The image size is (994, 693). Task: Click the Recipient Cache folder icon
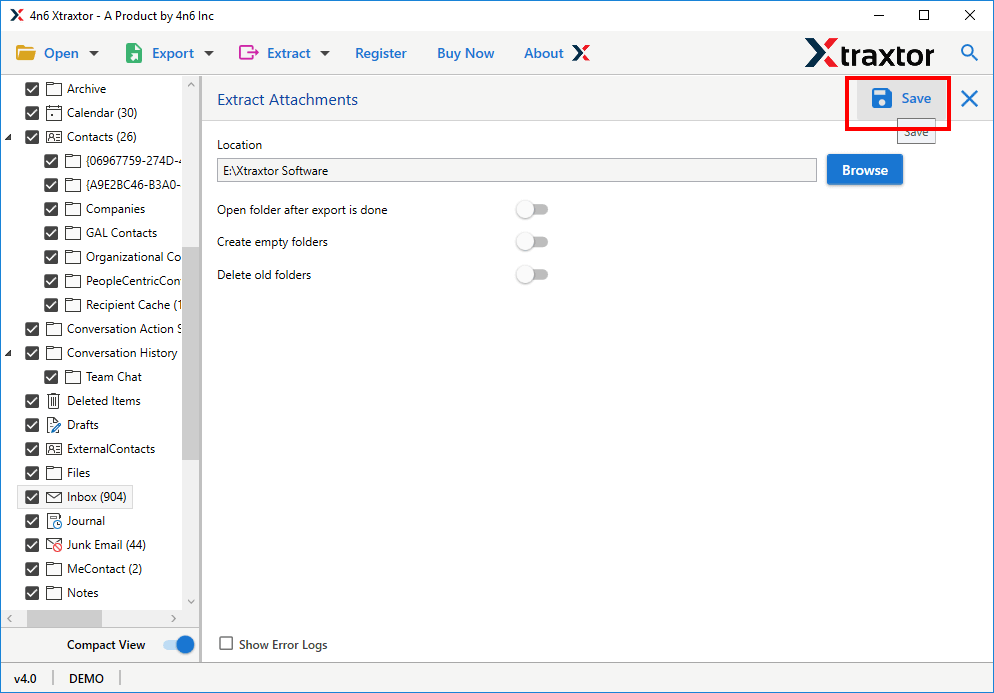tap(73, 305)
